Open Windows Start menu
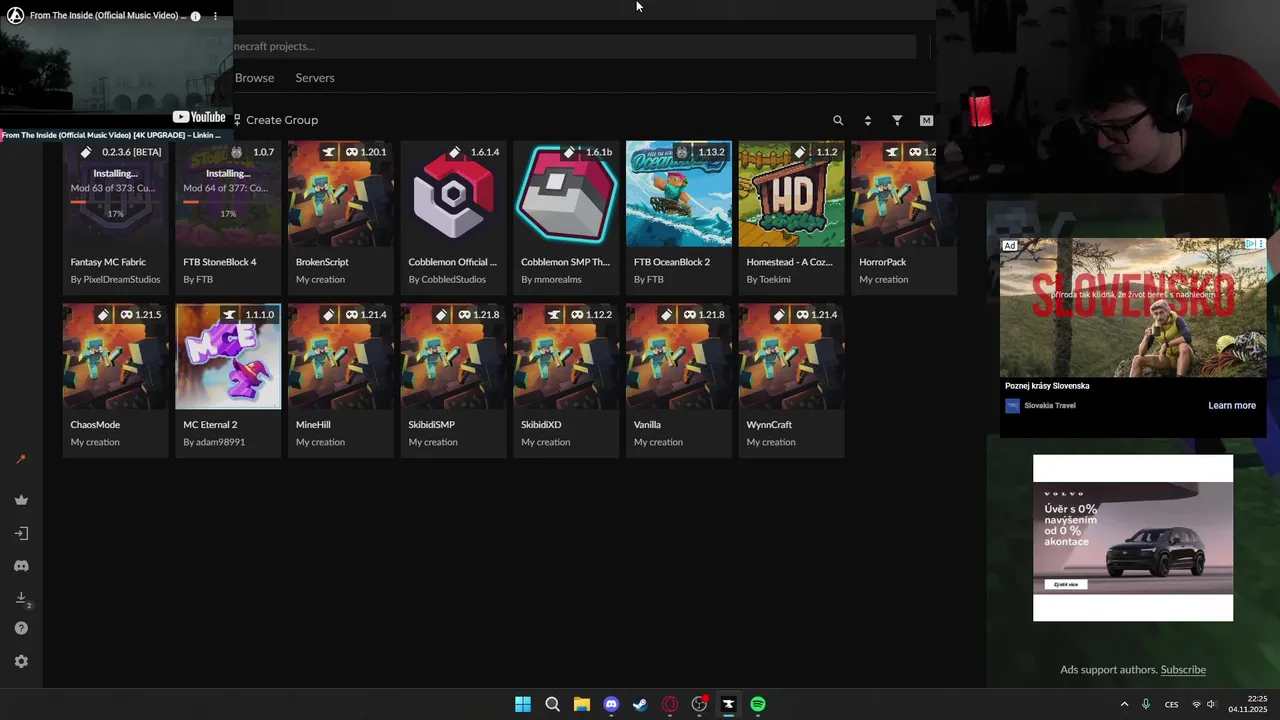The height and width of the screenshot is (720, 1280). [x=523, y=704]
